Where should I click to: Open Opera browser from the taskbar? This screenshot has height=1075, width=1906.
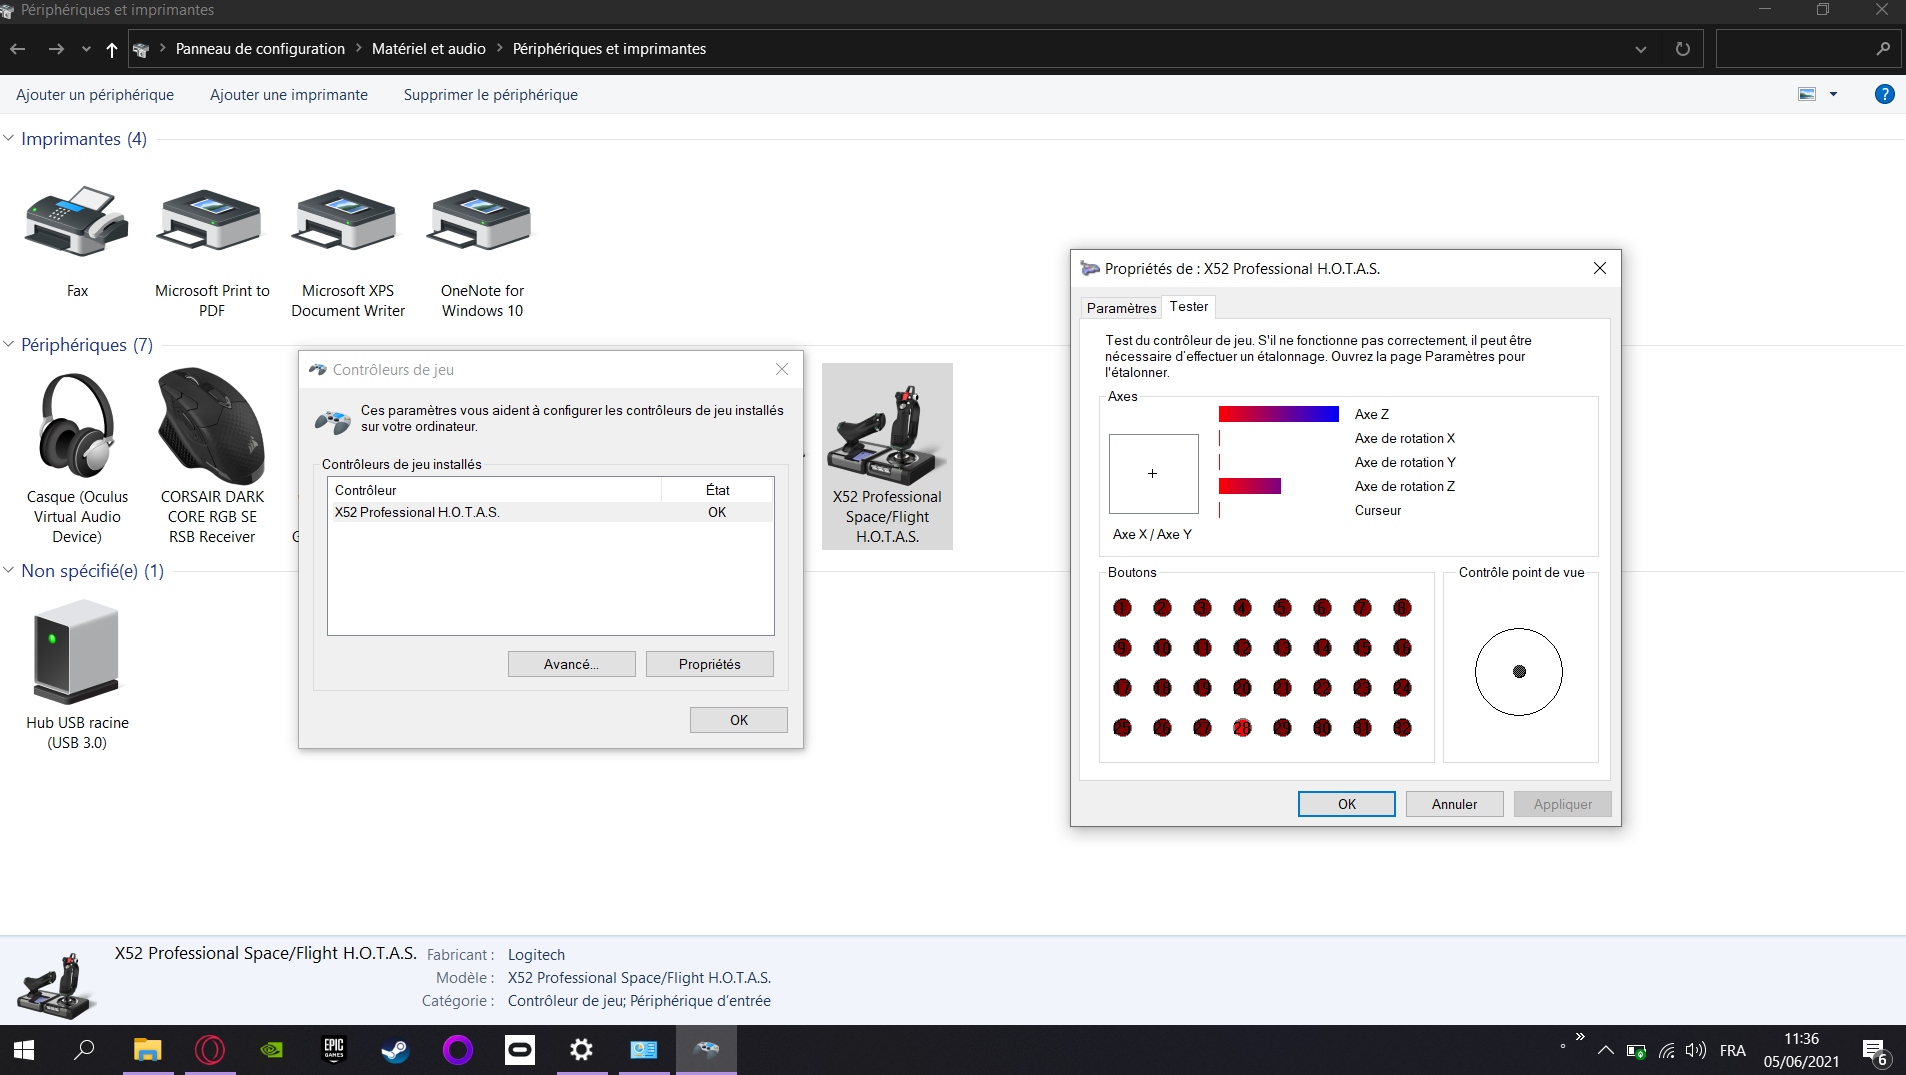[x=209, y=1050]
